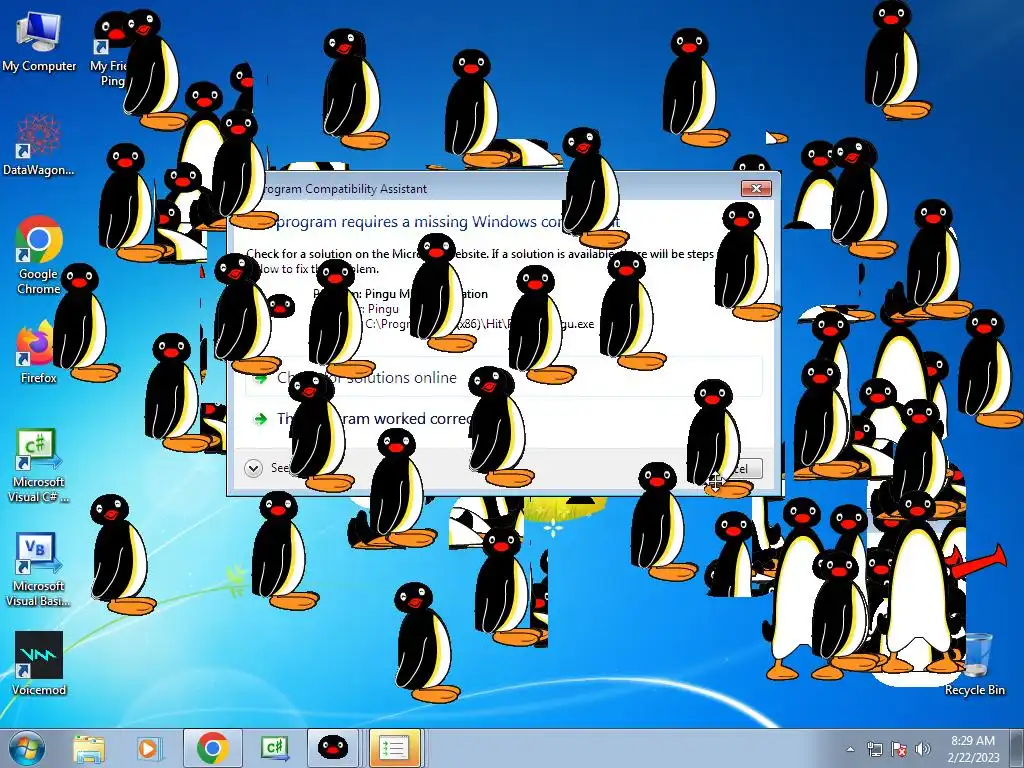This screenshot has width=1024, height=768.
Task: Open the network status tray icon
Action: click(x=874, y=749)
